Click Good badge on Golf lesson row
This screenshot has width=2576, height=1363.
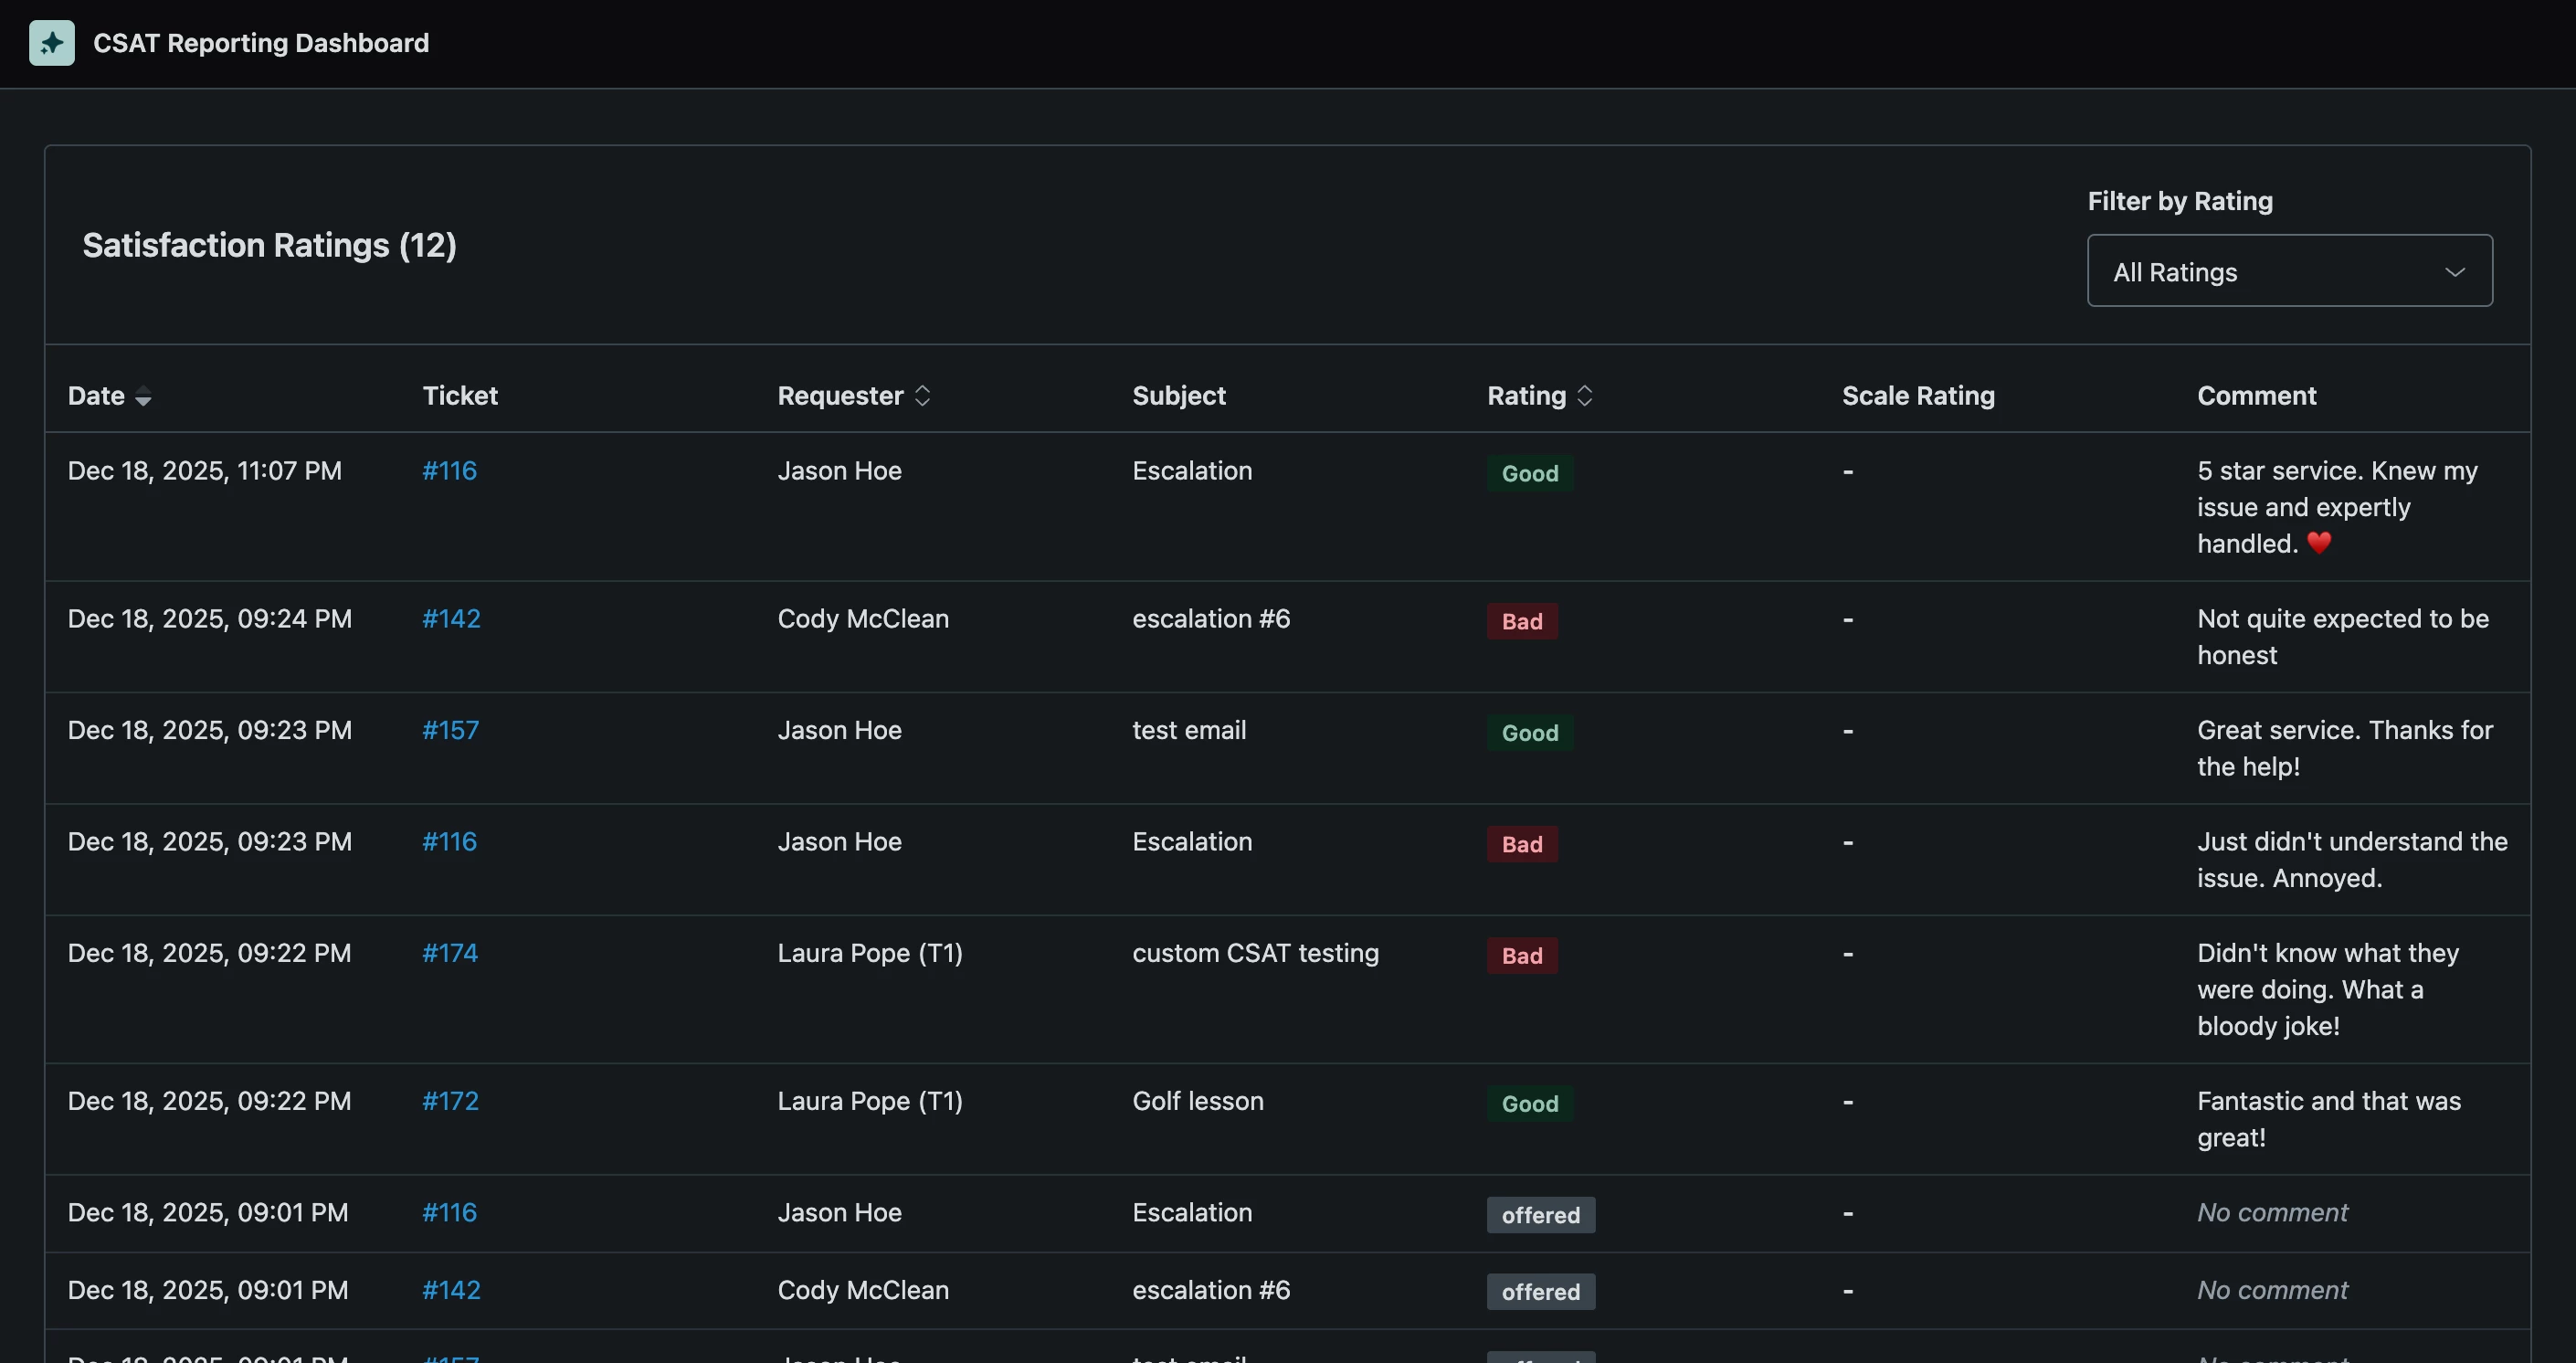click(x=1529, y=1104)
